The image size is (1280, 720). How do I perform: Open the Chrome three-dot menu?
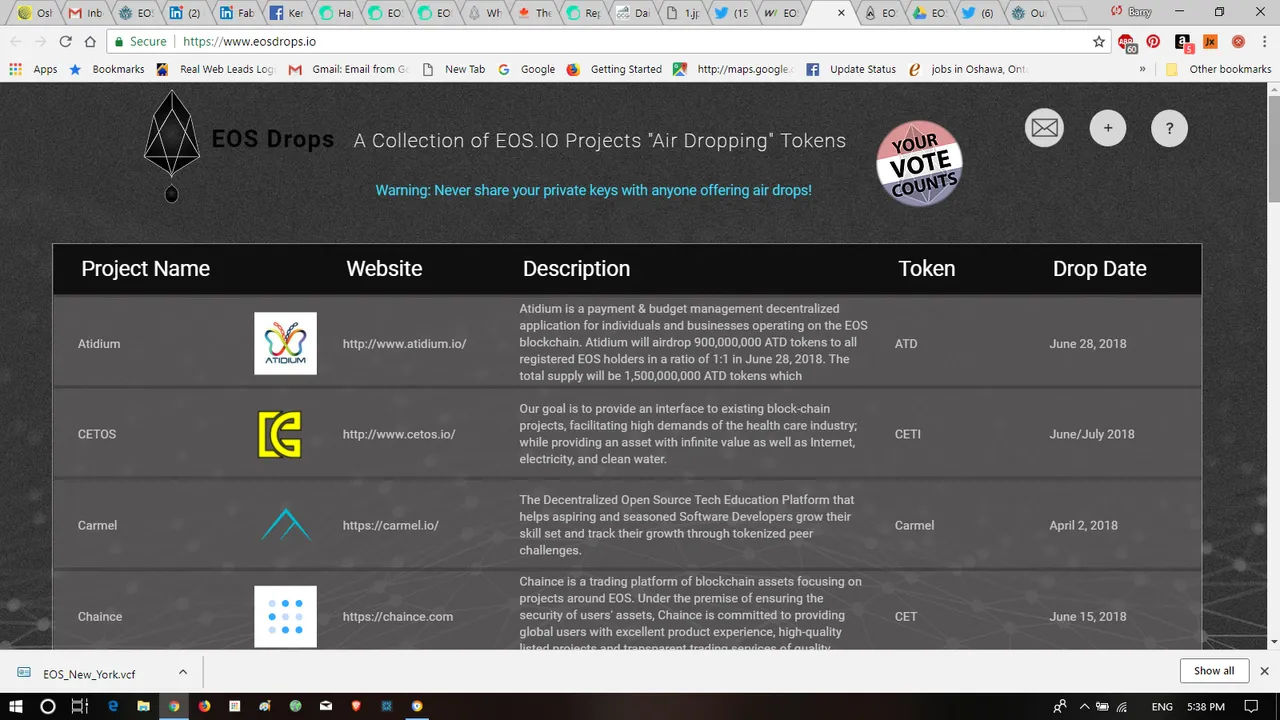[x=1265, y=42]
